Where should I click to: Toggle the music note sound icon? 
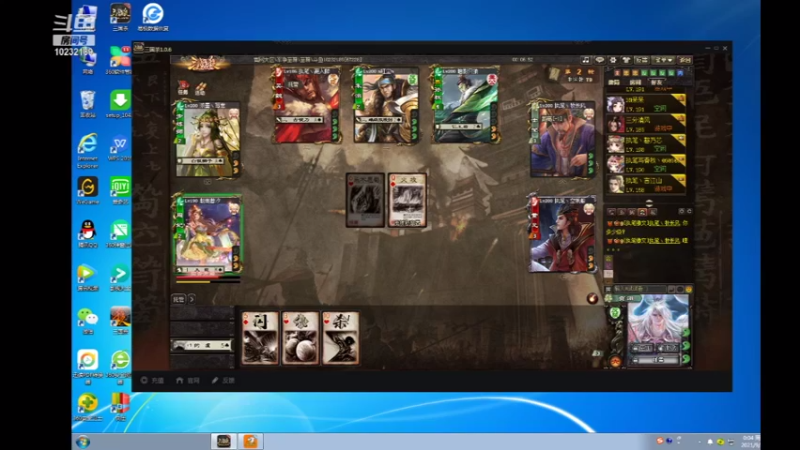(x=586, y=60)
